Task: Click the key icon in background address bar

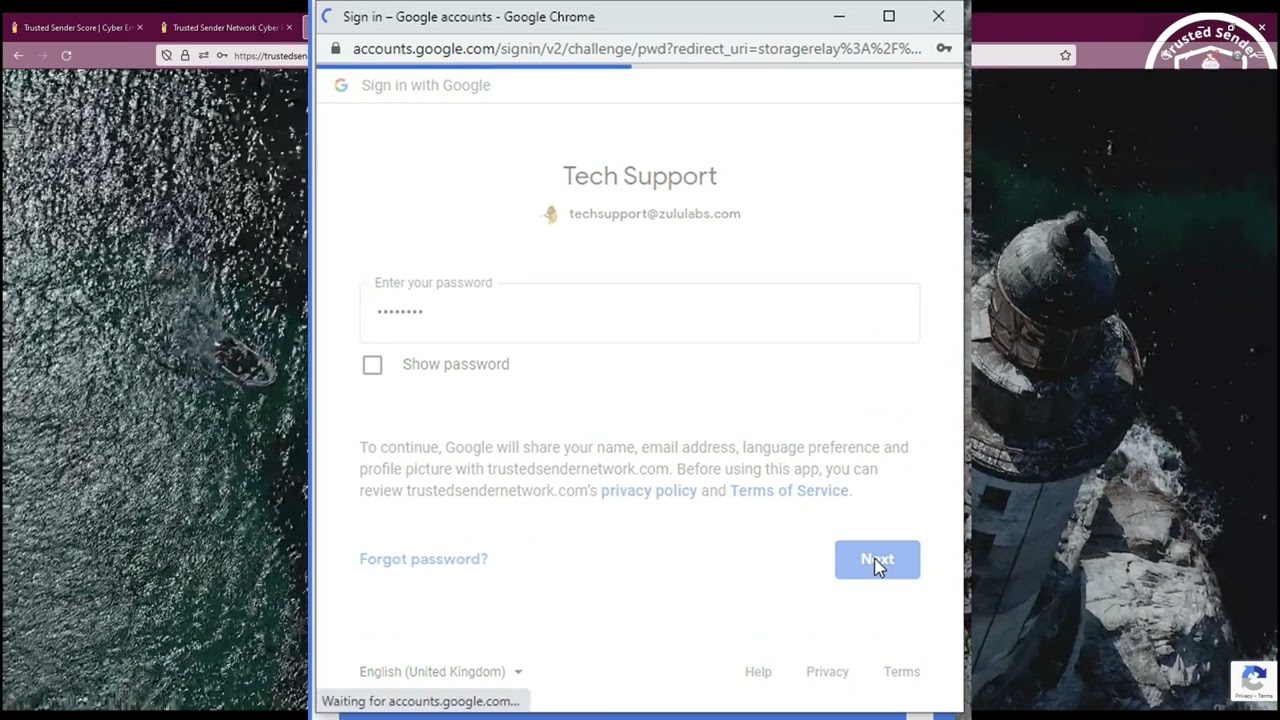Action: click(x=221, y=56)
